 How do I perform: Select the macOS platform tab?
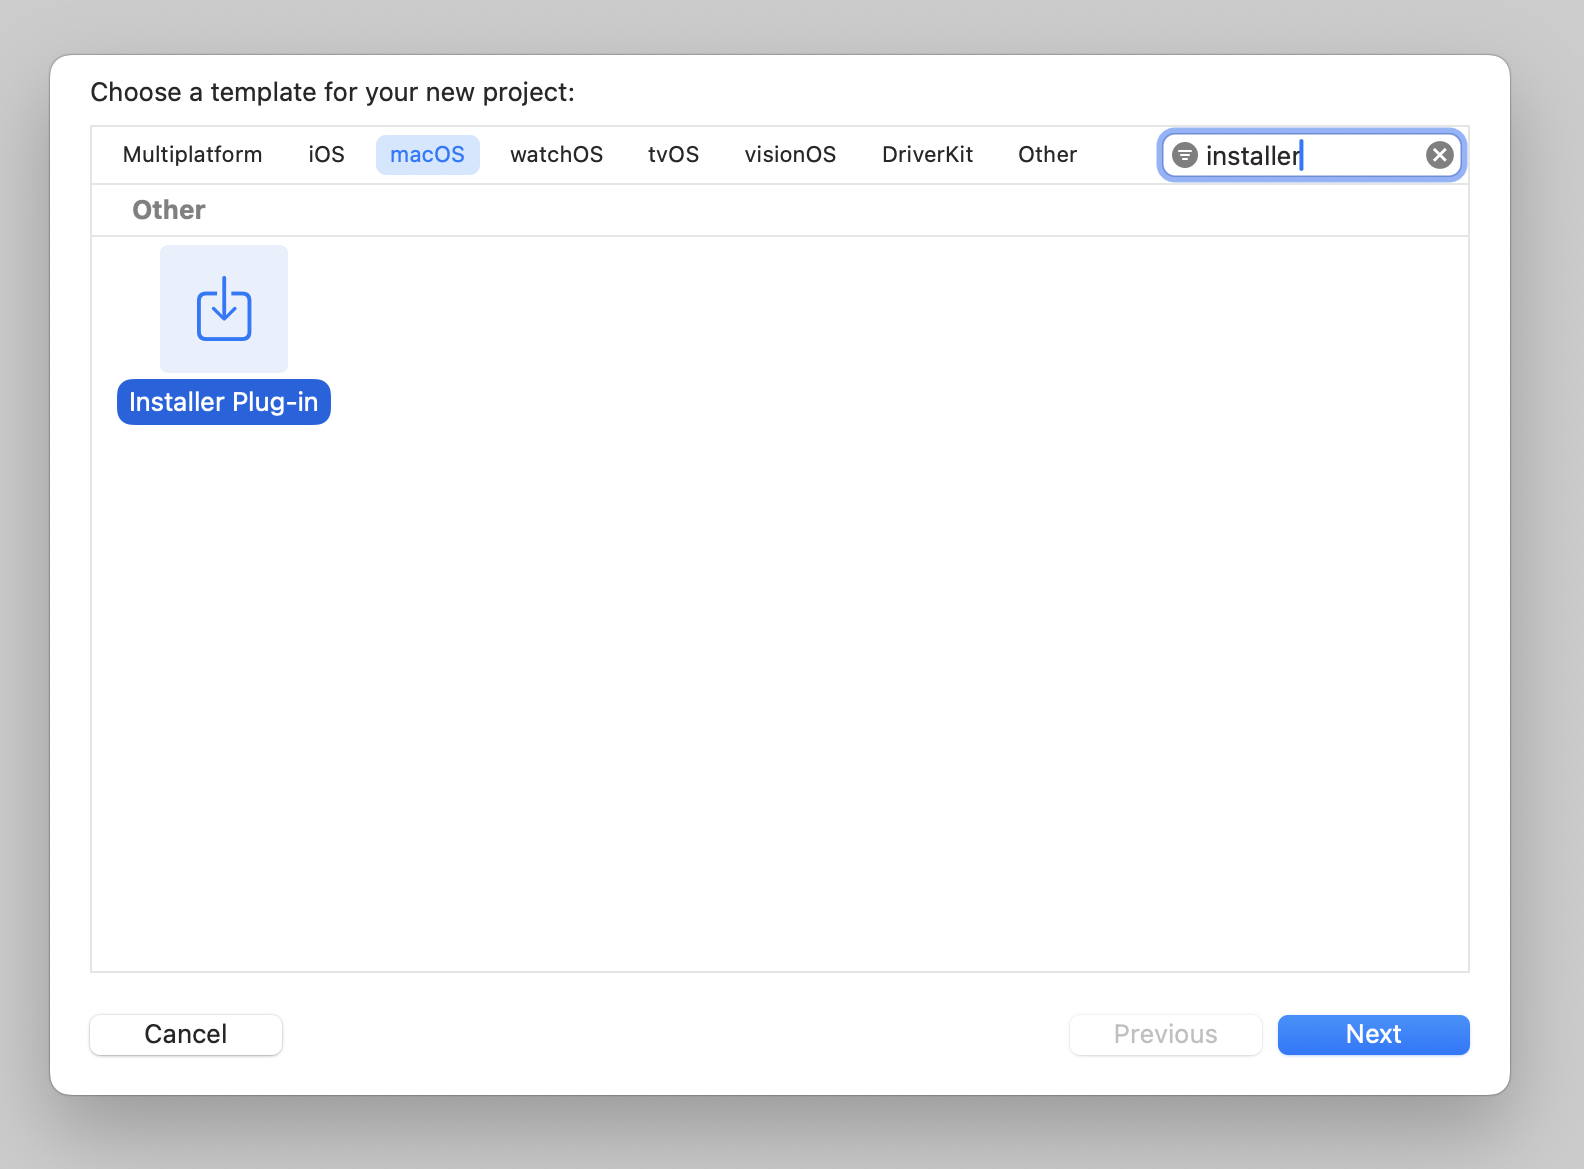pyautogui.click(x=427, y=155)
